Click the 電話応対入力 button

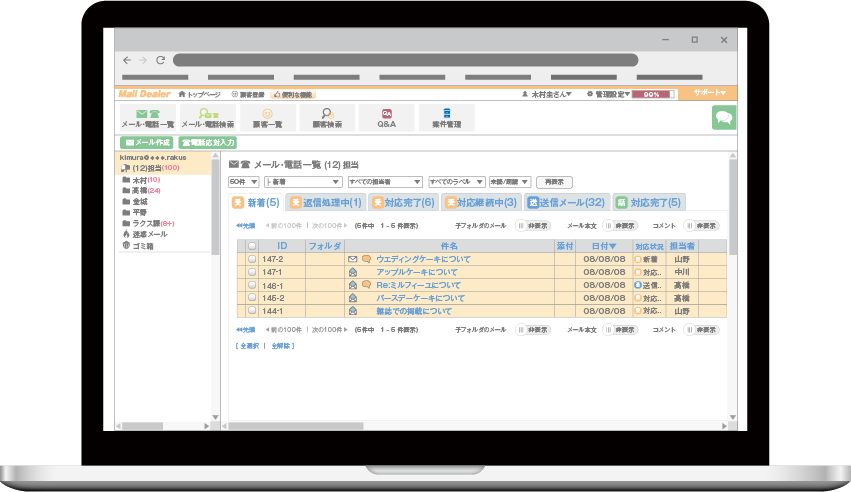(207, 143)
